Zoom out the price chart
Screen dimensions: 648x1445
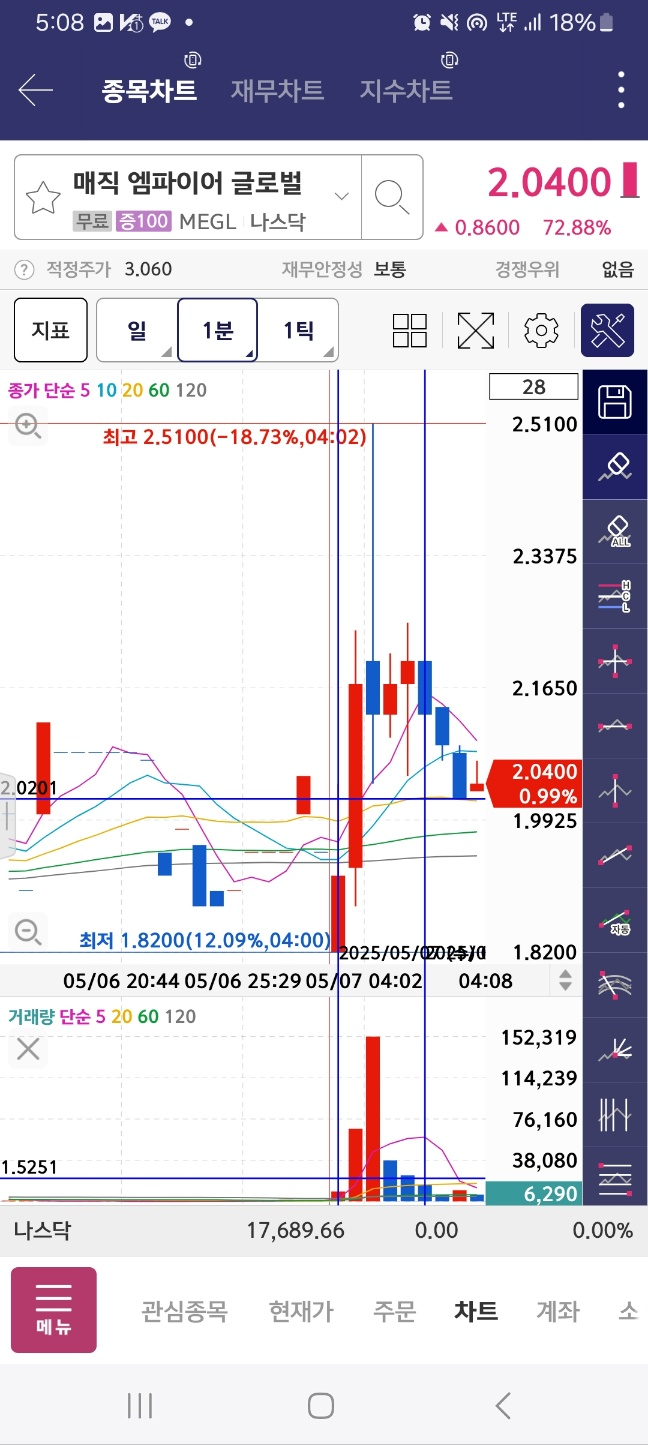click(28, 932)
